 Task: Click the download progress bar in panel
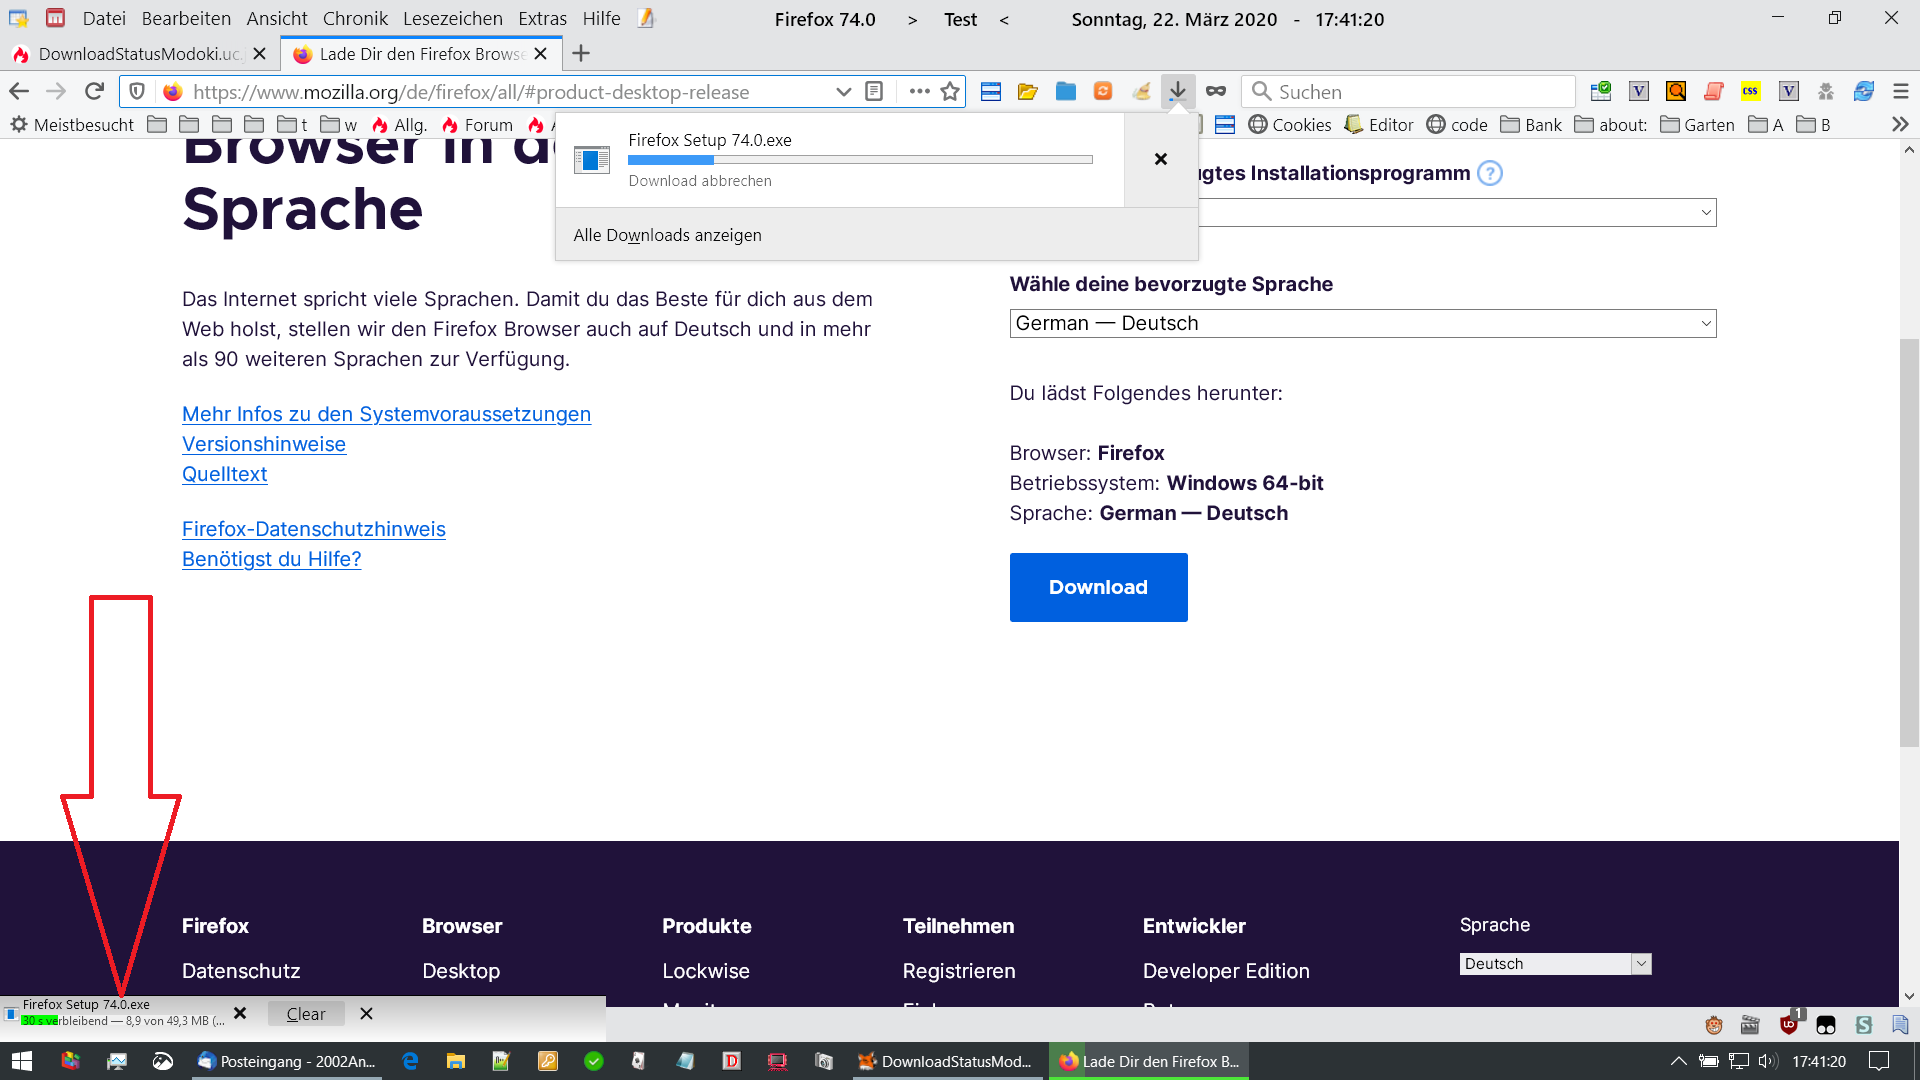(x=860, y=160)
